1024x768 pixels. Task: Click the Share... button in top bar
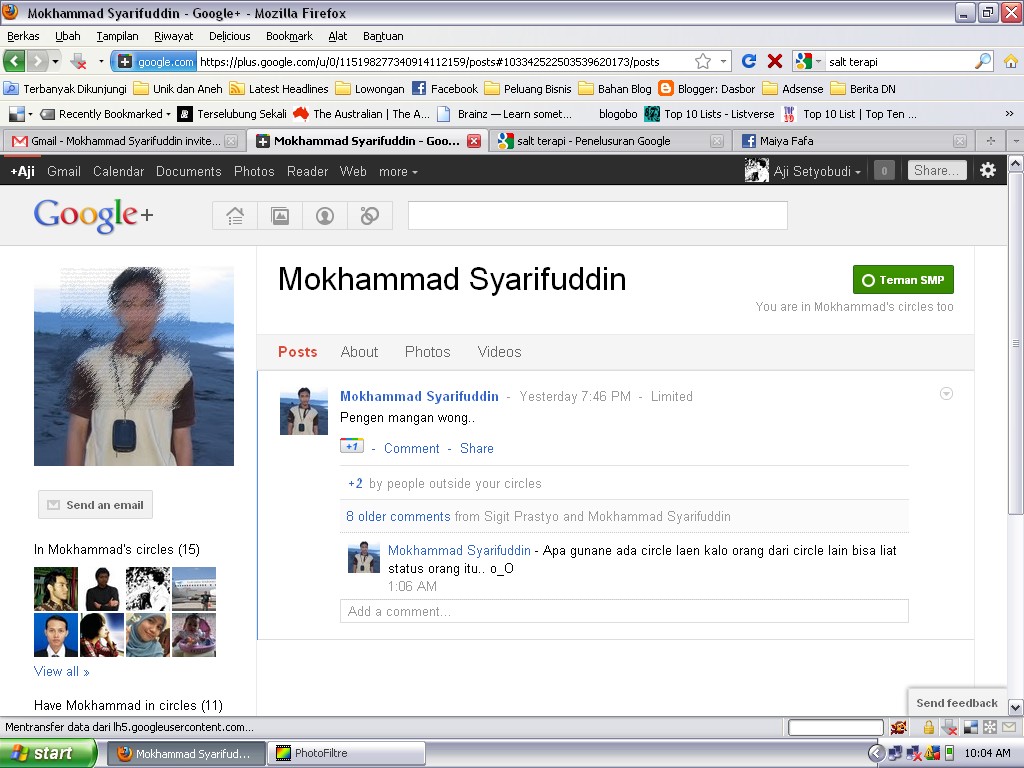point(937,170)
